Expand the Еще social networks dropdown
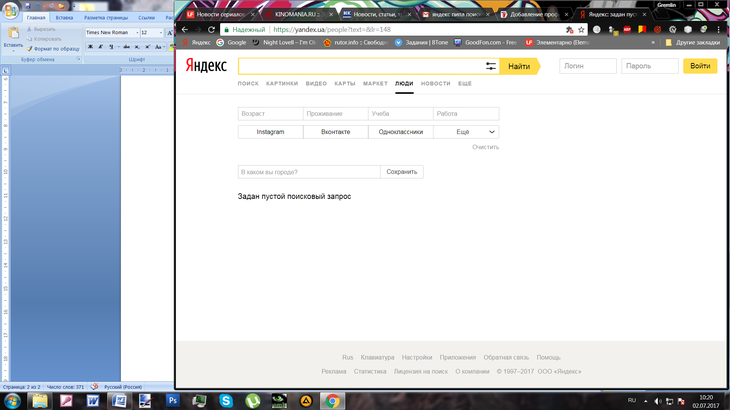730x410 pixels. (466, 132)
